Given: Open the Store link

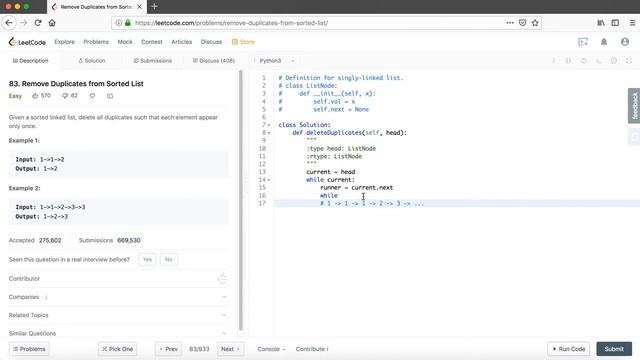Looking at the screenshot, I should pos(243,42).
